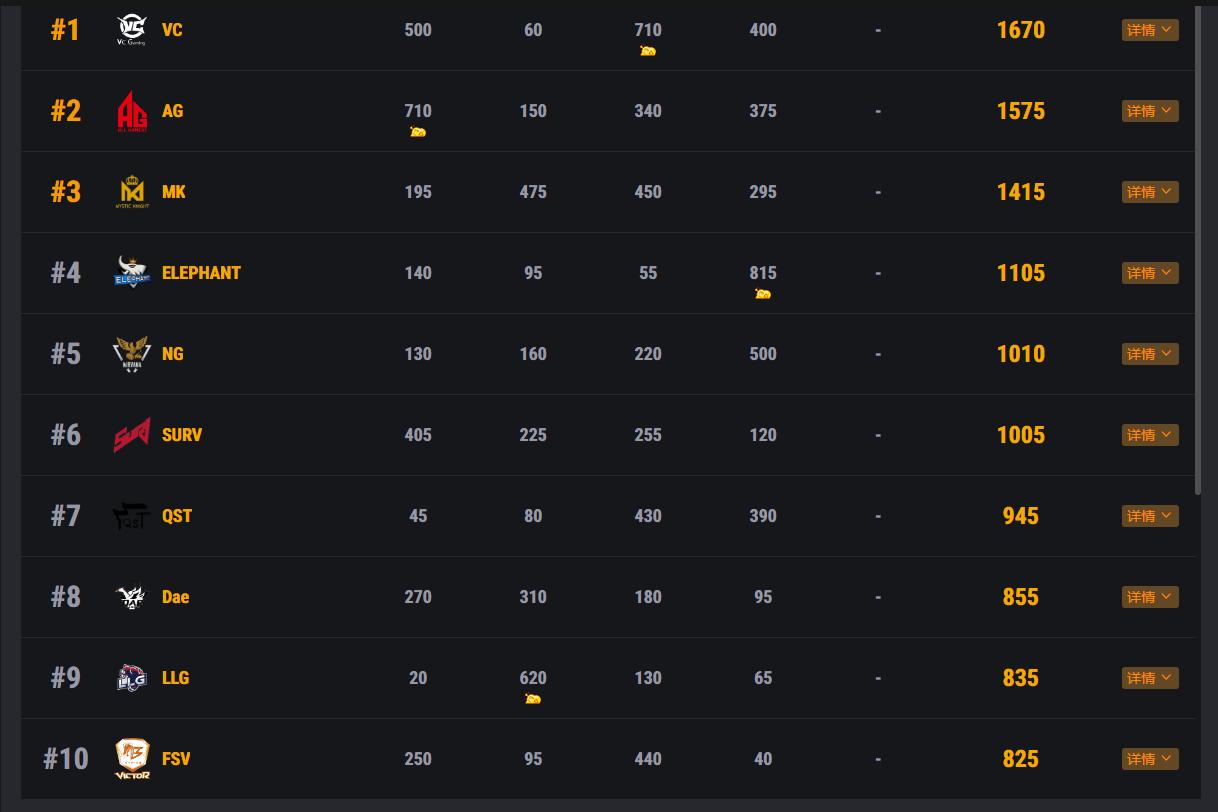Viewport: 1218px width, 812px height.
Task: Click the ELEPHANT team logo
Action: click(x=131, y=272)
